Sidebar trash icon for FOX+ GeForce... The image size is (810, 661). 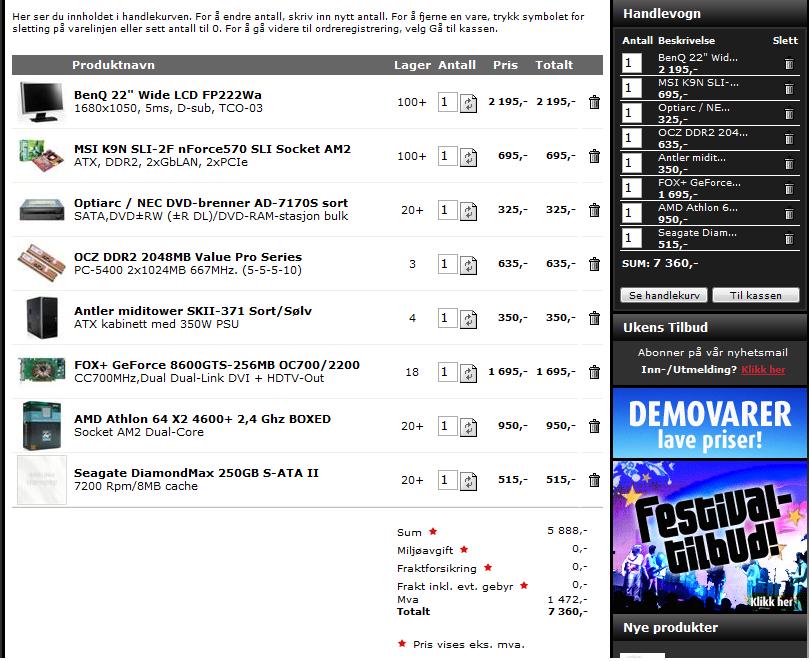click(x=789, y=189)
